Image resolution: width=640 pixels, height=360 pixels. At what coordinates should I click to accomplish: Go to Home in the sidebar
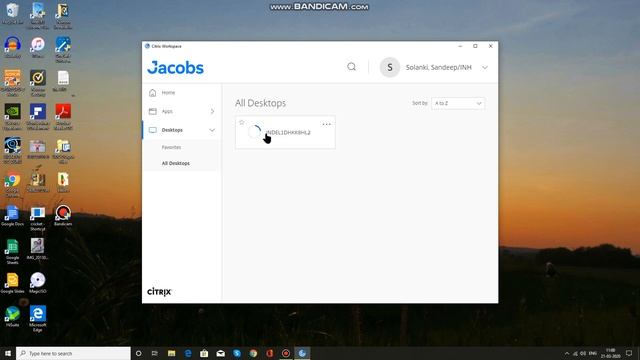tap(168, 93)
